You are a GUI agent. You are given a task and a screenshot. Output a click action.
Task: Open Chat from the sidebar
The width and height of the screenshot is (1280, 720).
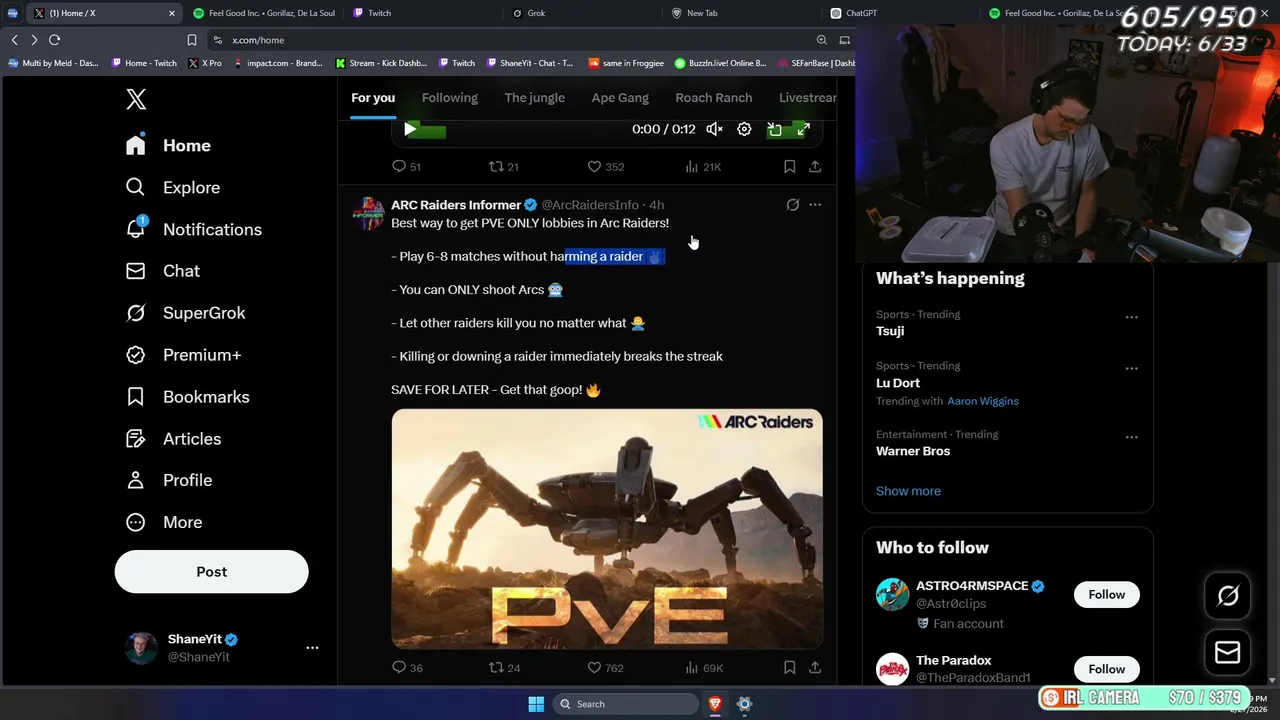(162, 271)
